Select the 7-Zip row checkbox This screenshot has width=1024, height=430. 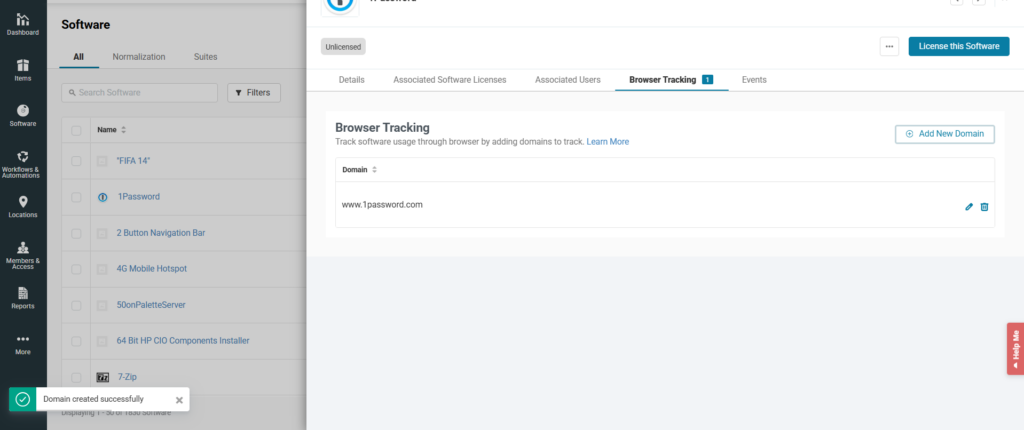tap(76, 377)
